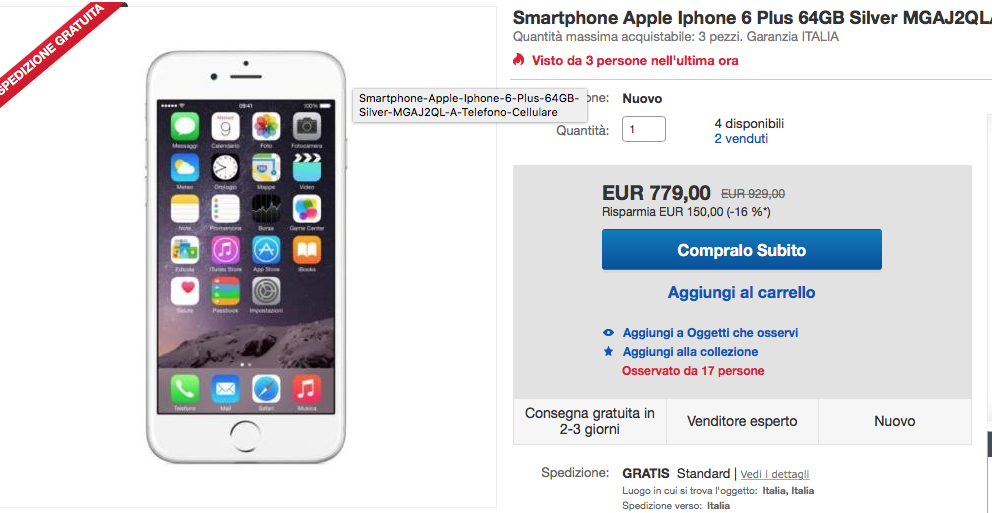Viewport: 992px width, 513px height.
Task: Click the star icon beside Aggiungi alla collezione
Action: click(x=609, y=352)
